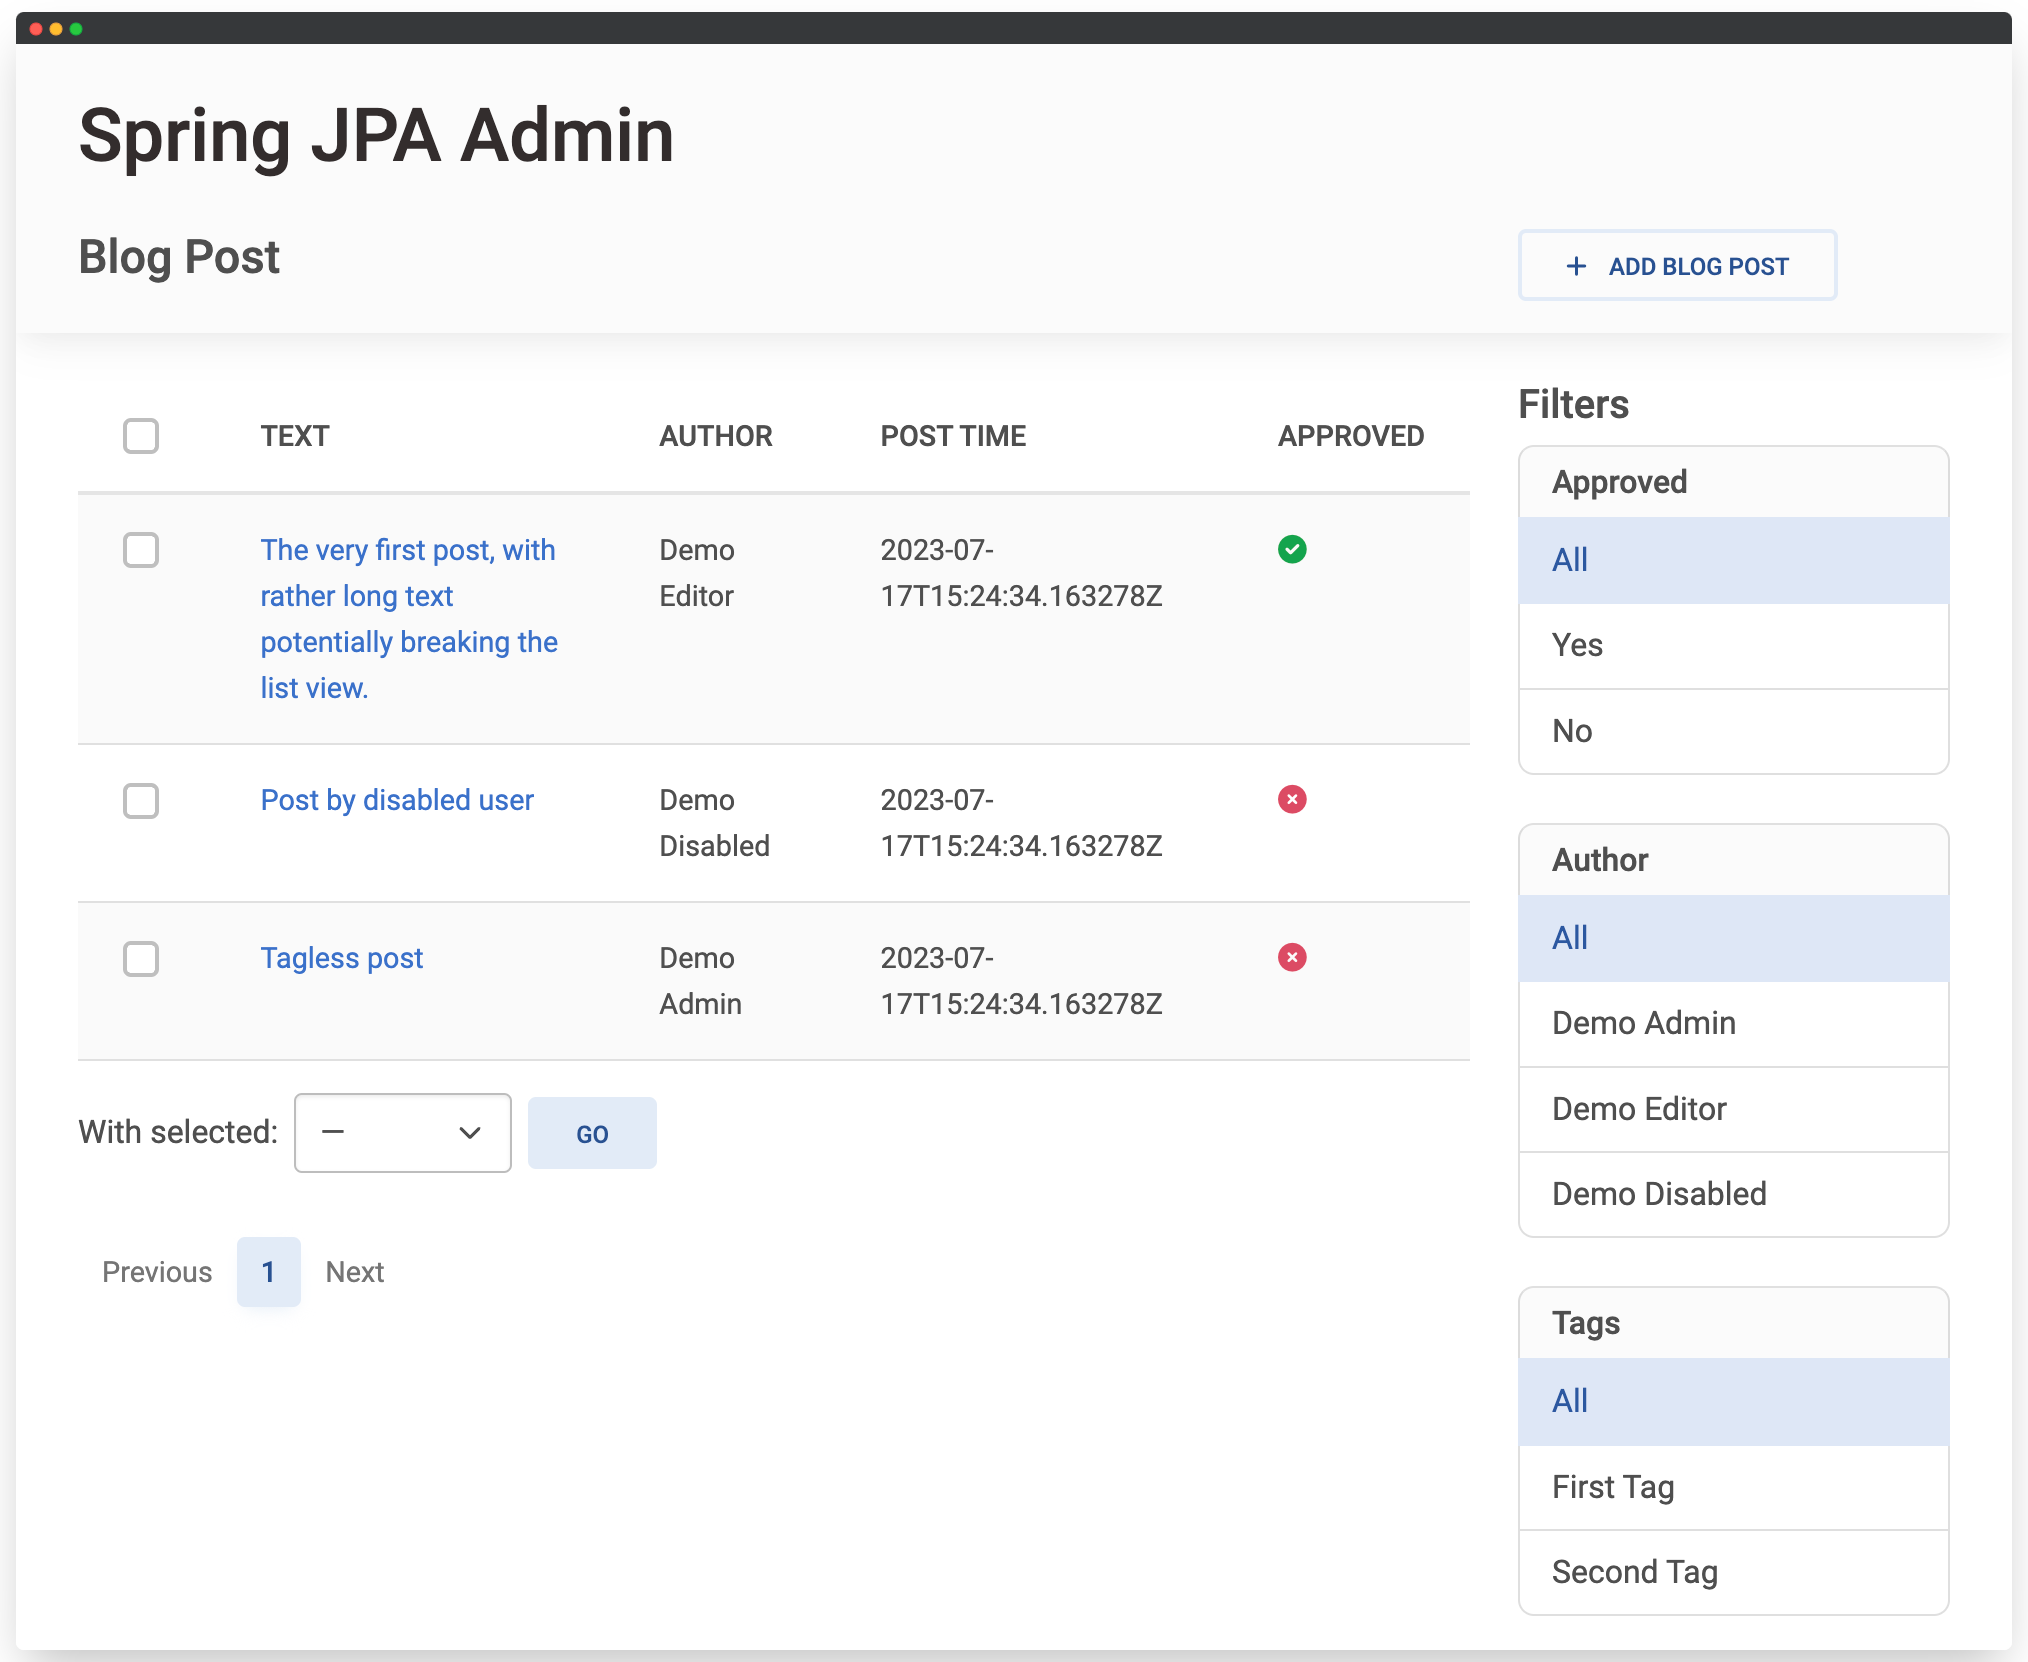
Task: Click the 'Blog Post' page heading
Action: coord(179,257)
